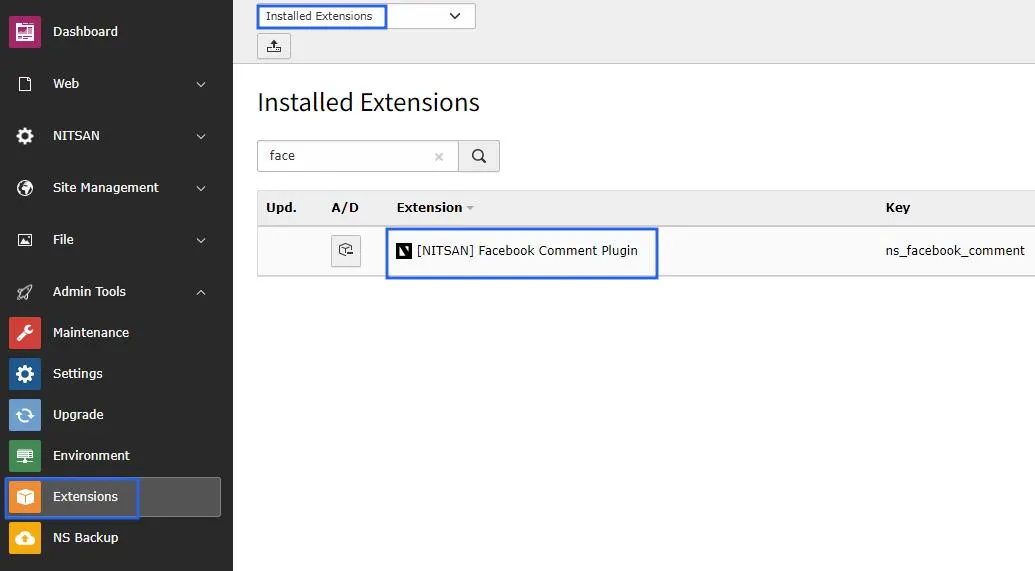
Task: Click the Admin Tools rocket icon
Action: coord(24,292)
